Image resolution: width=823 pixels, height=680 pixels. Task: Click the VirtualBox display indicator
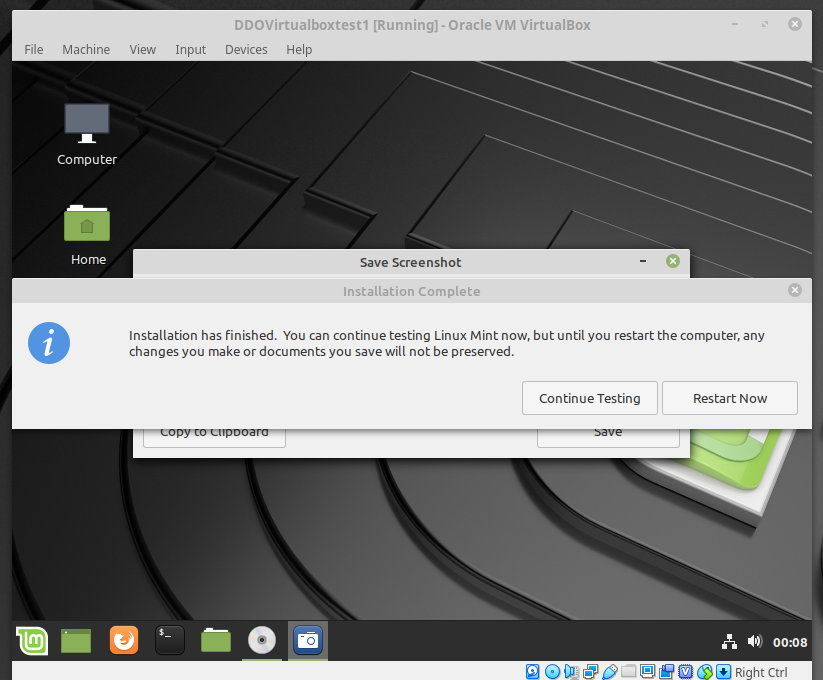coord(648,671)
